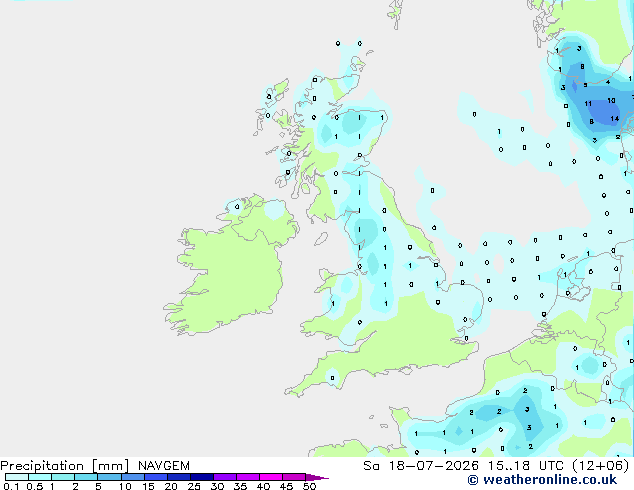Image resolution: width=634 pixels, height=490 pixels.
Task: Click legend tick label '0.1'
Action: tap(11, 486)
